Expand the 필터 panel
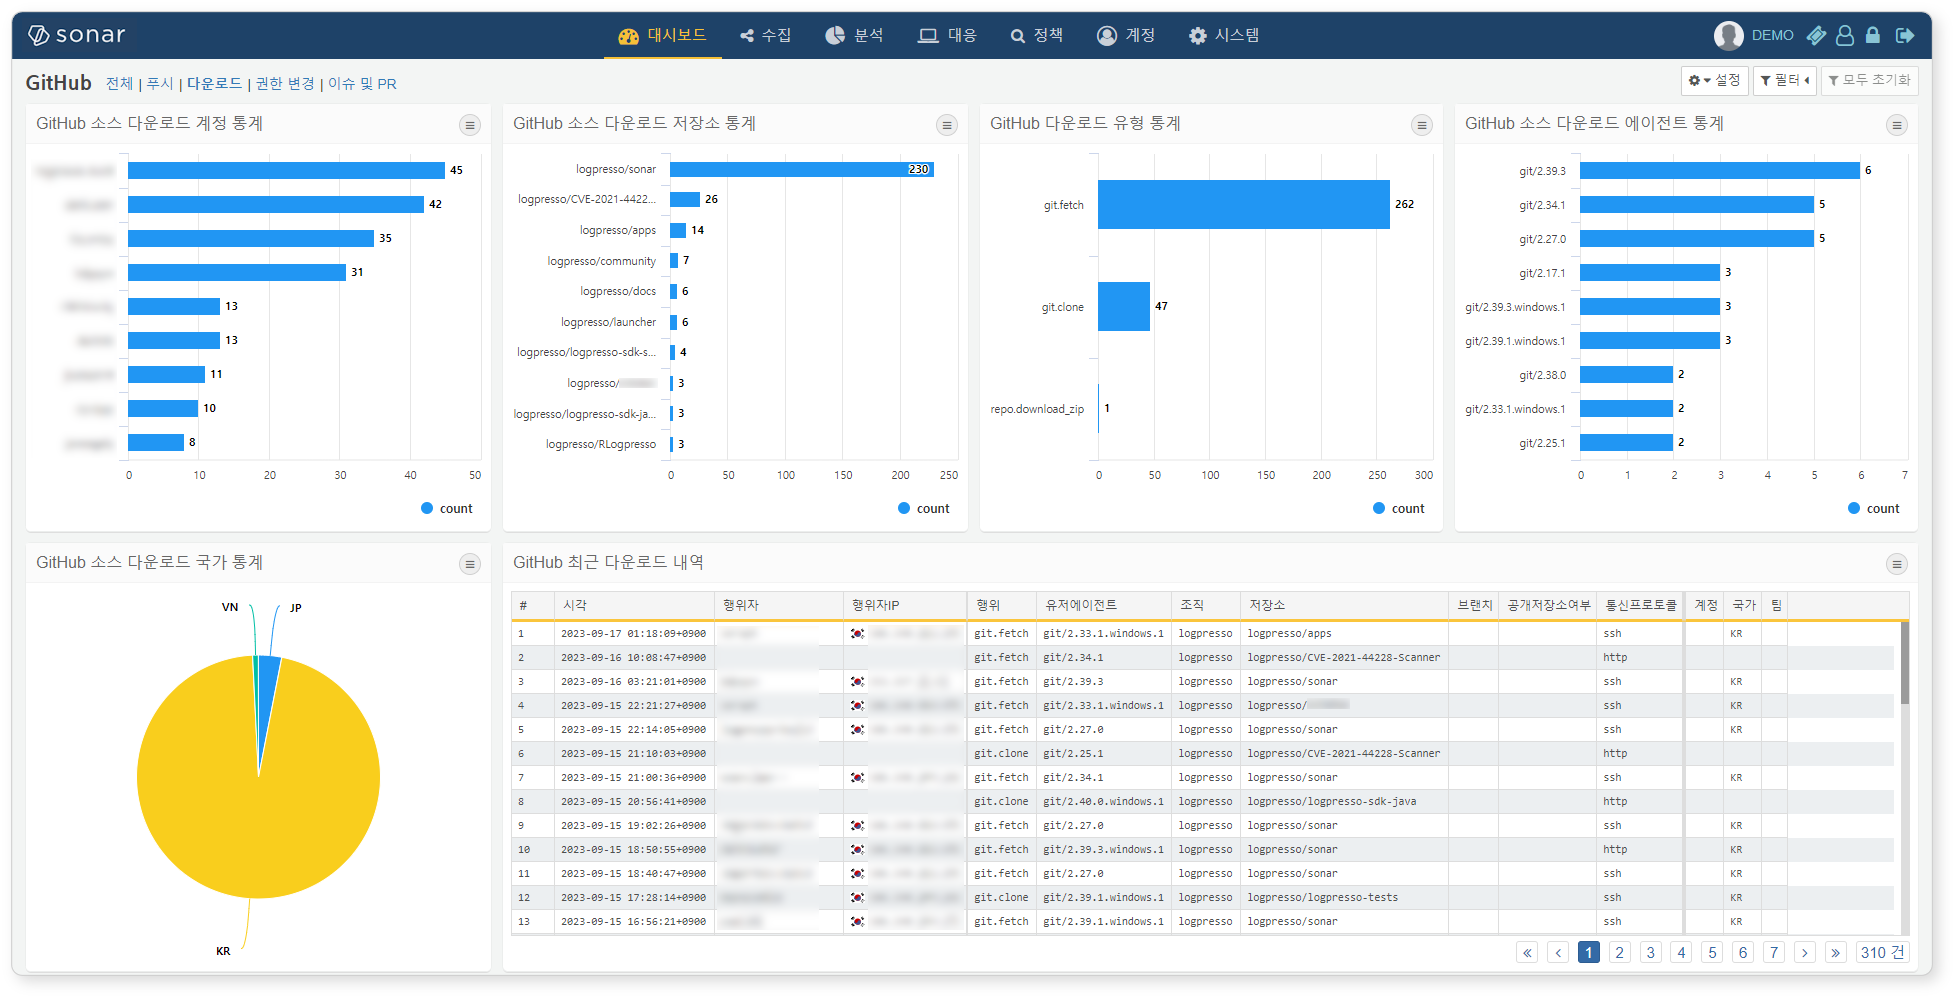Viewport: 1955px width, 998px height. click(1785, 80)
